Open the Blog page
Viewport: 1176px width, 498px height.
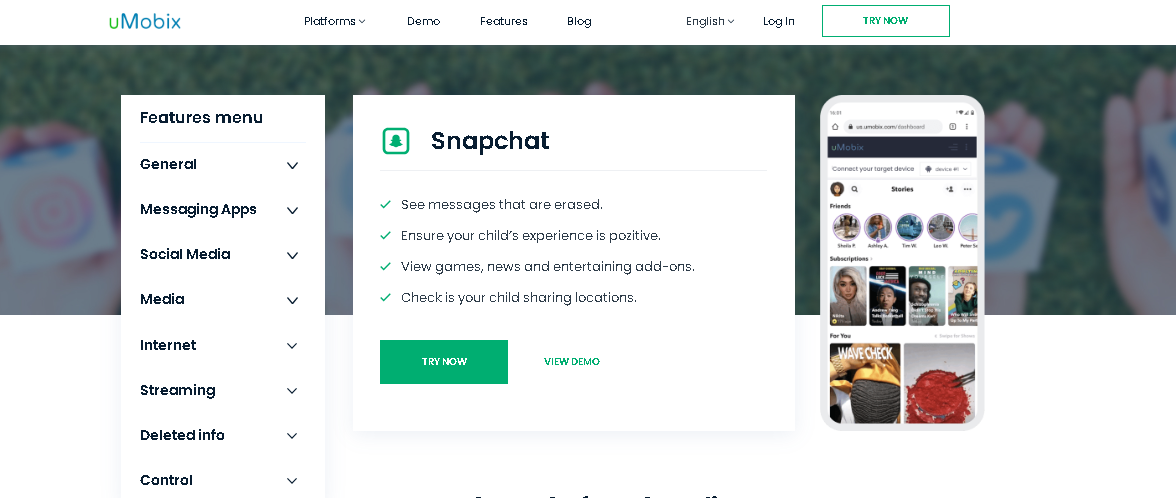tap(579, 21)
